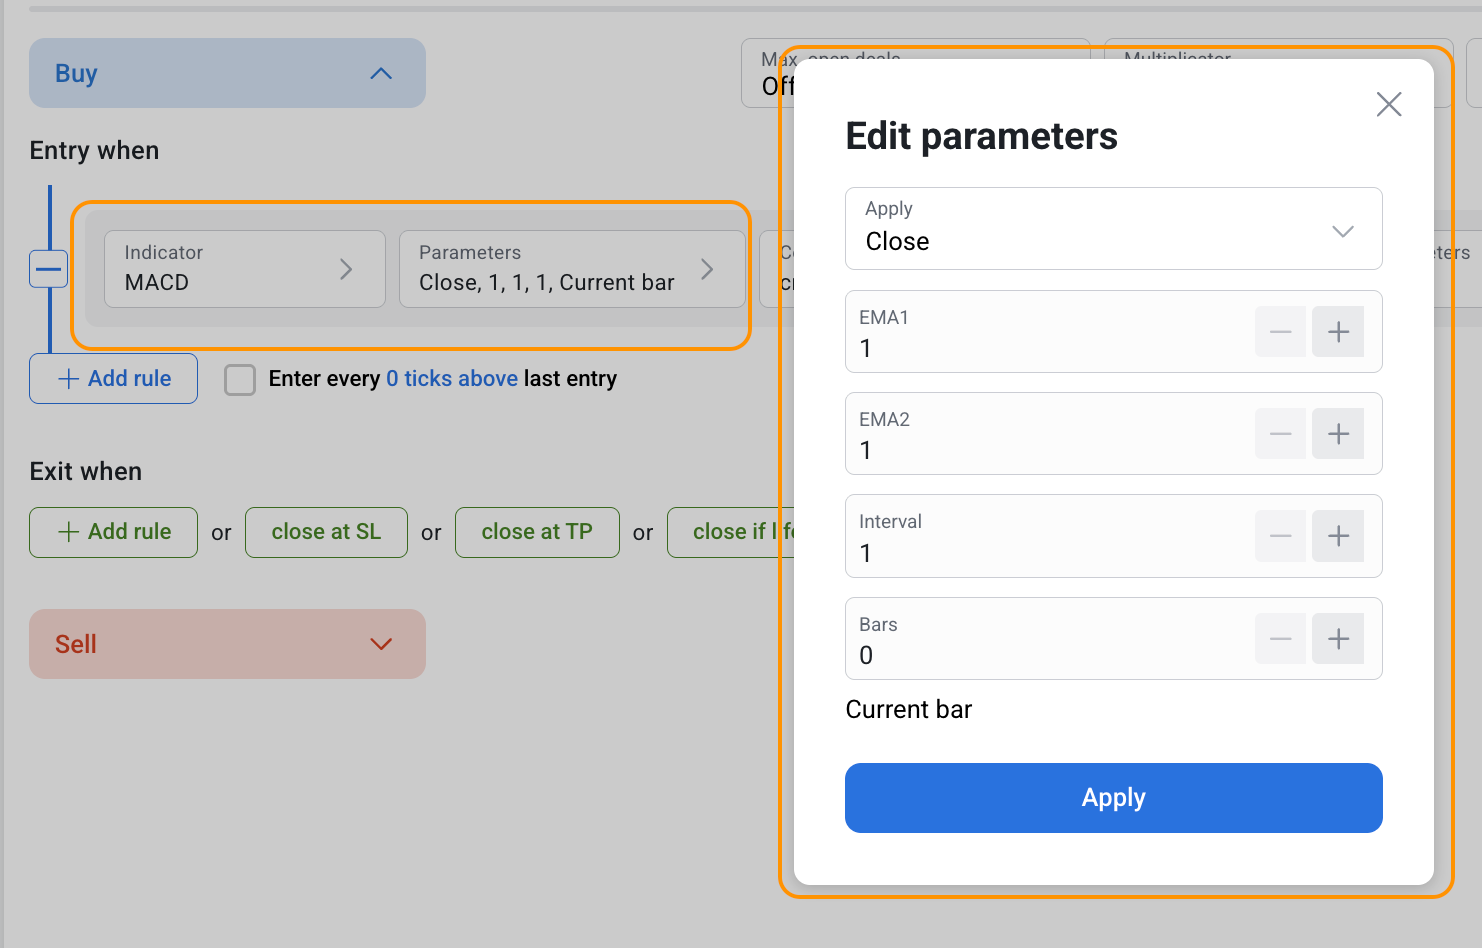Add rule under Exit when

coord(114,532)
